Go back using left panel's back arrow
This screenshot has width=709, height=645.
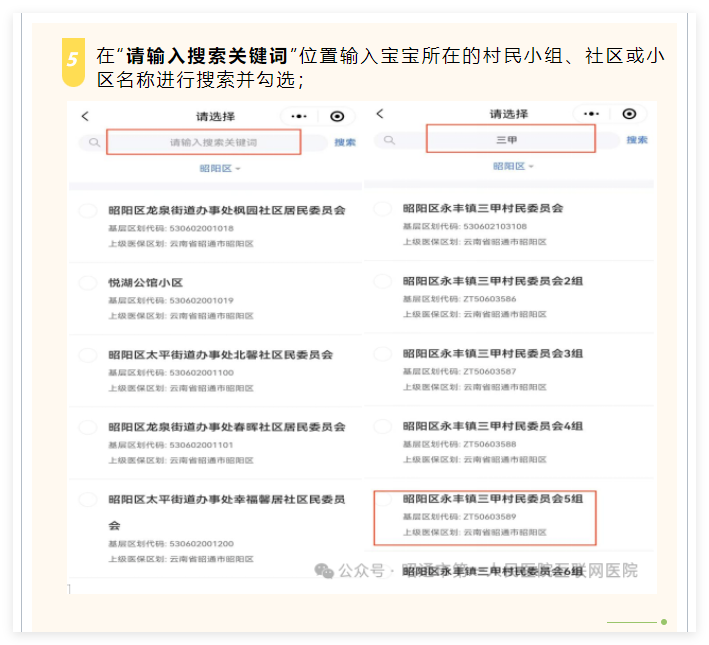[85, 116]
